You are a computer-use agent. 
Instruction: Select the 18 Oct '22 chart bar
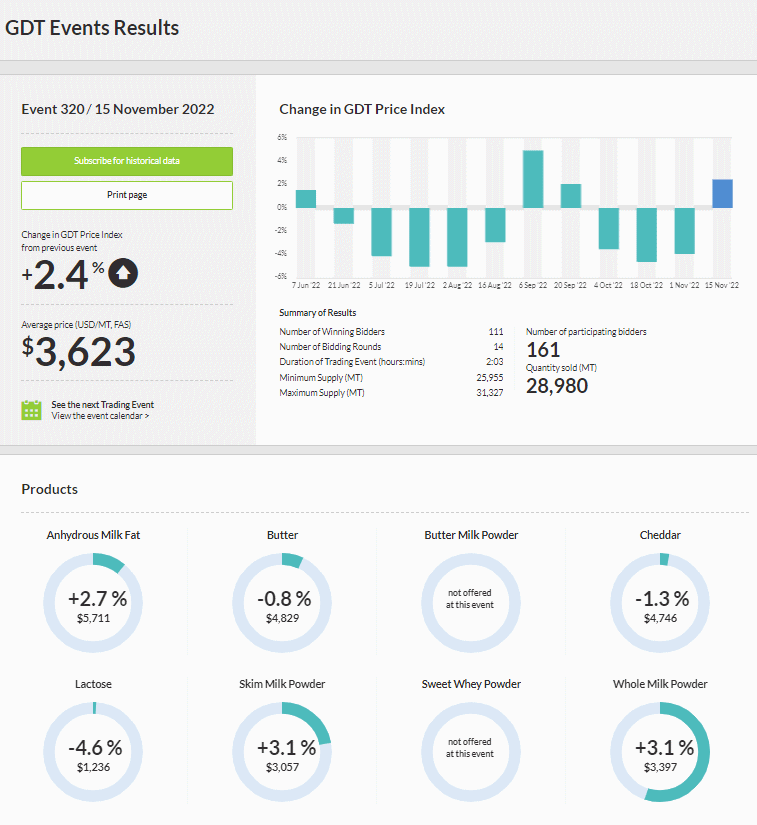tap(647, 235)
